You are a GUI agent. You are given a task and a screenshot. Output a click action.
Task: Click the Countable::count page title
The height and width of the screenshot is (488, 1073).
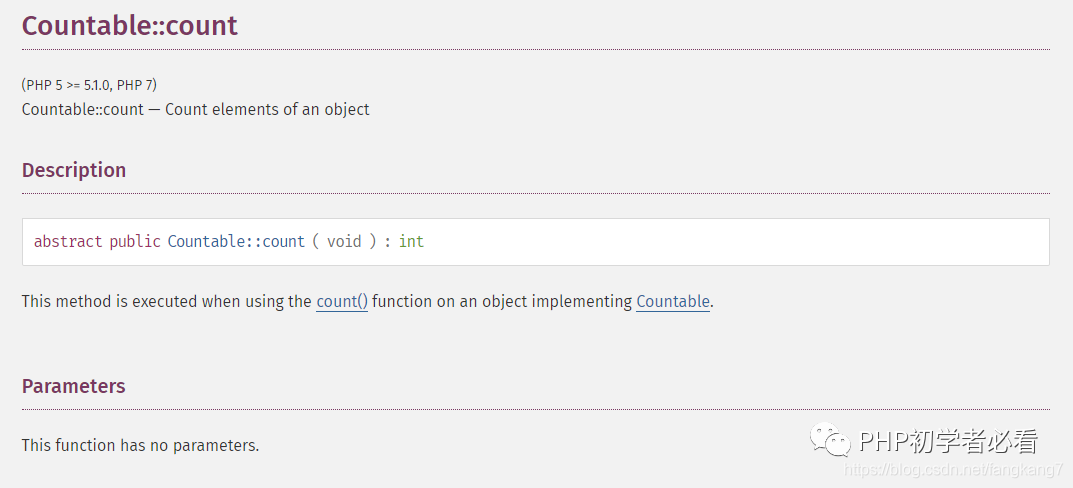coord(130,25)
